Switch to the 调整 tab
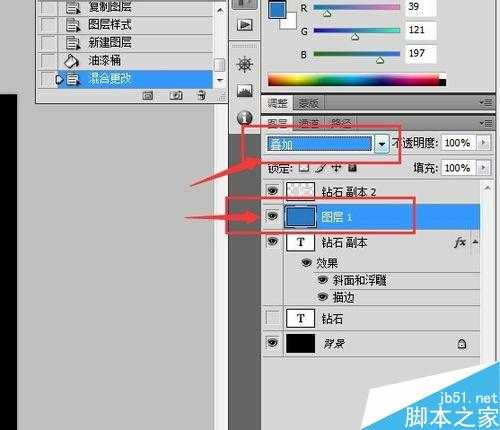 tap(277, 103)
